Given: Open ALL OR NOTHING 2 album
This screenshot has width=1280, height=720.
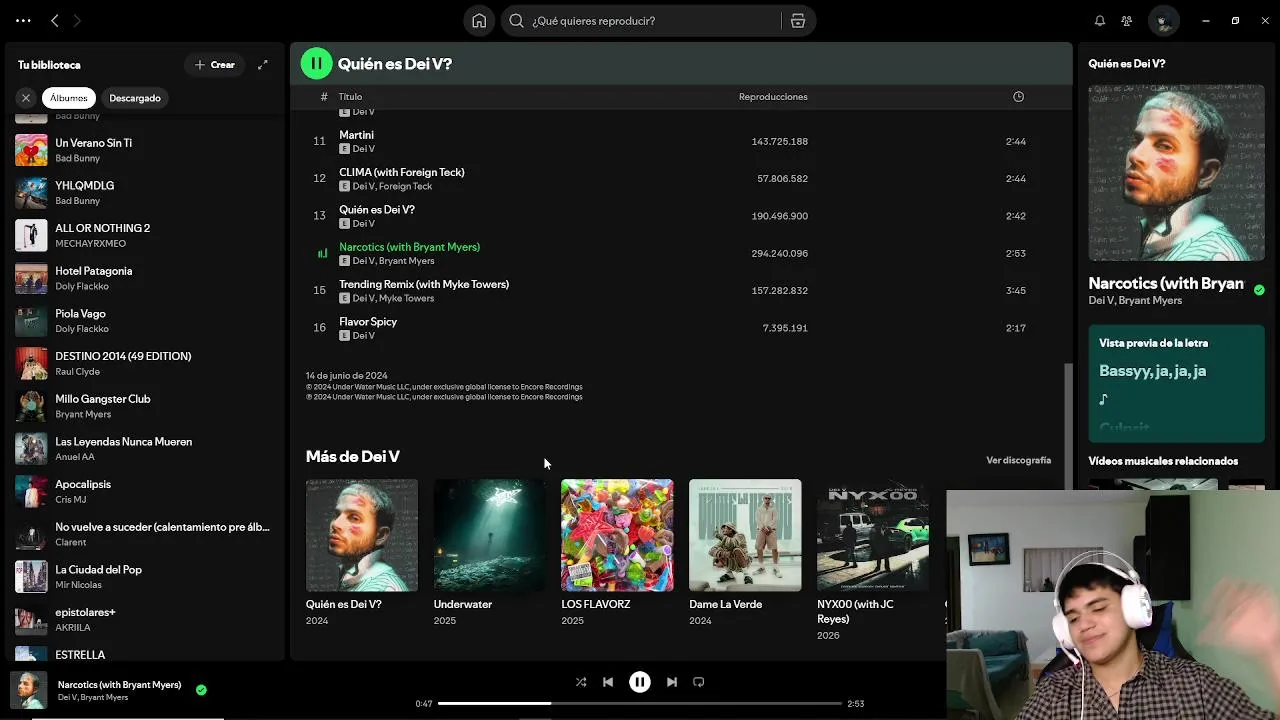Looking at the screenshot, I should coord(146,236).
